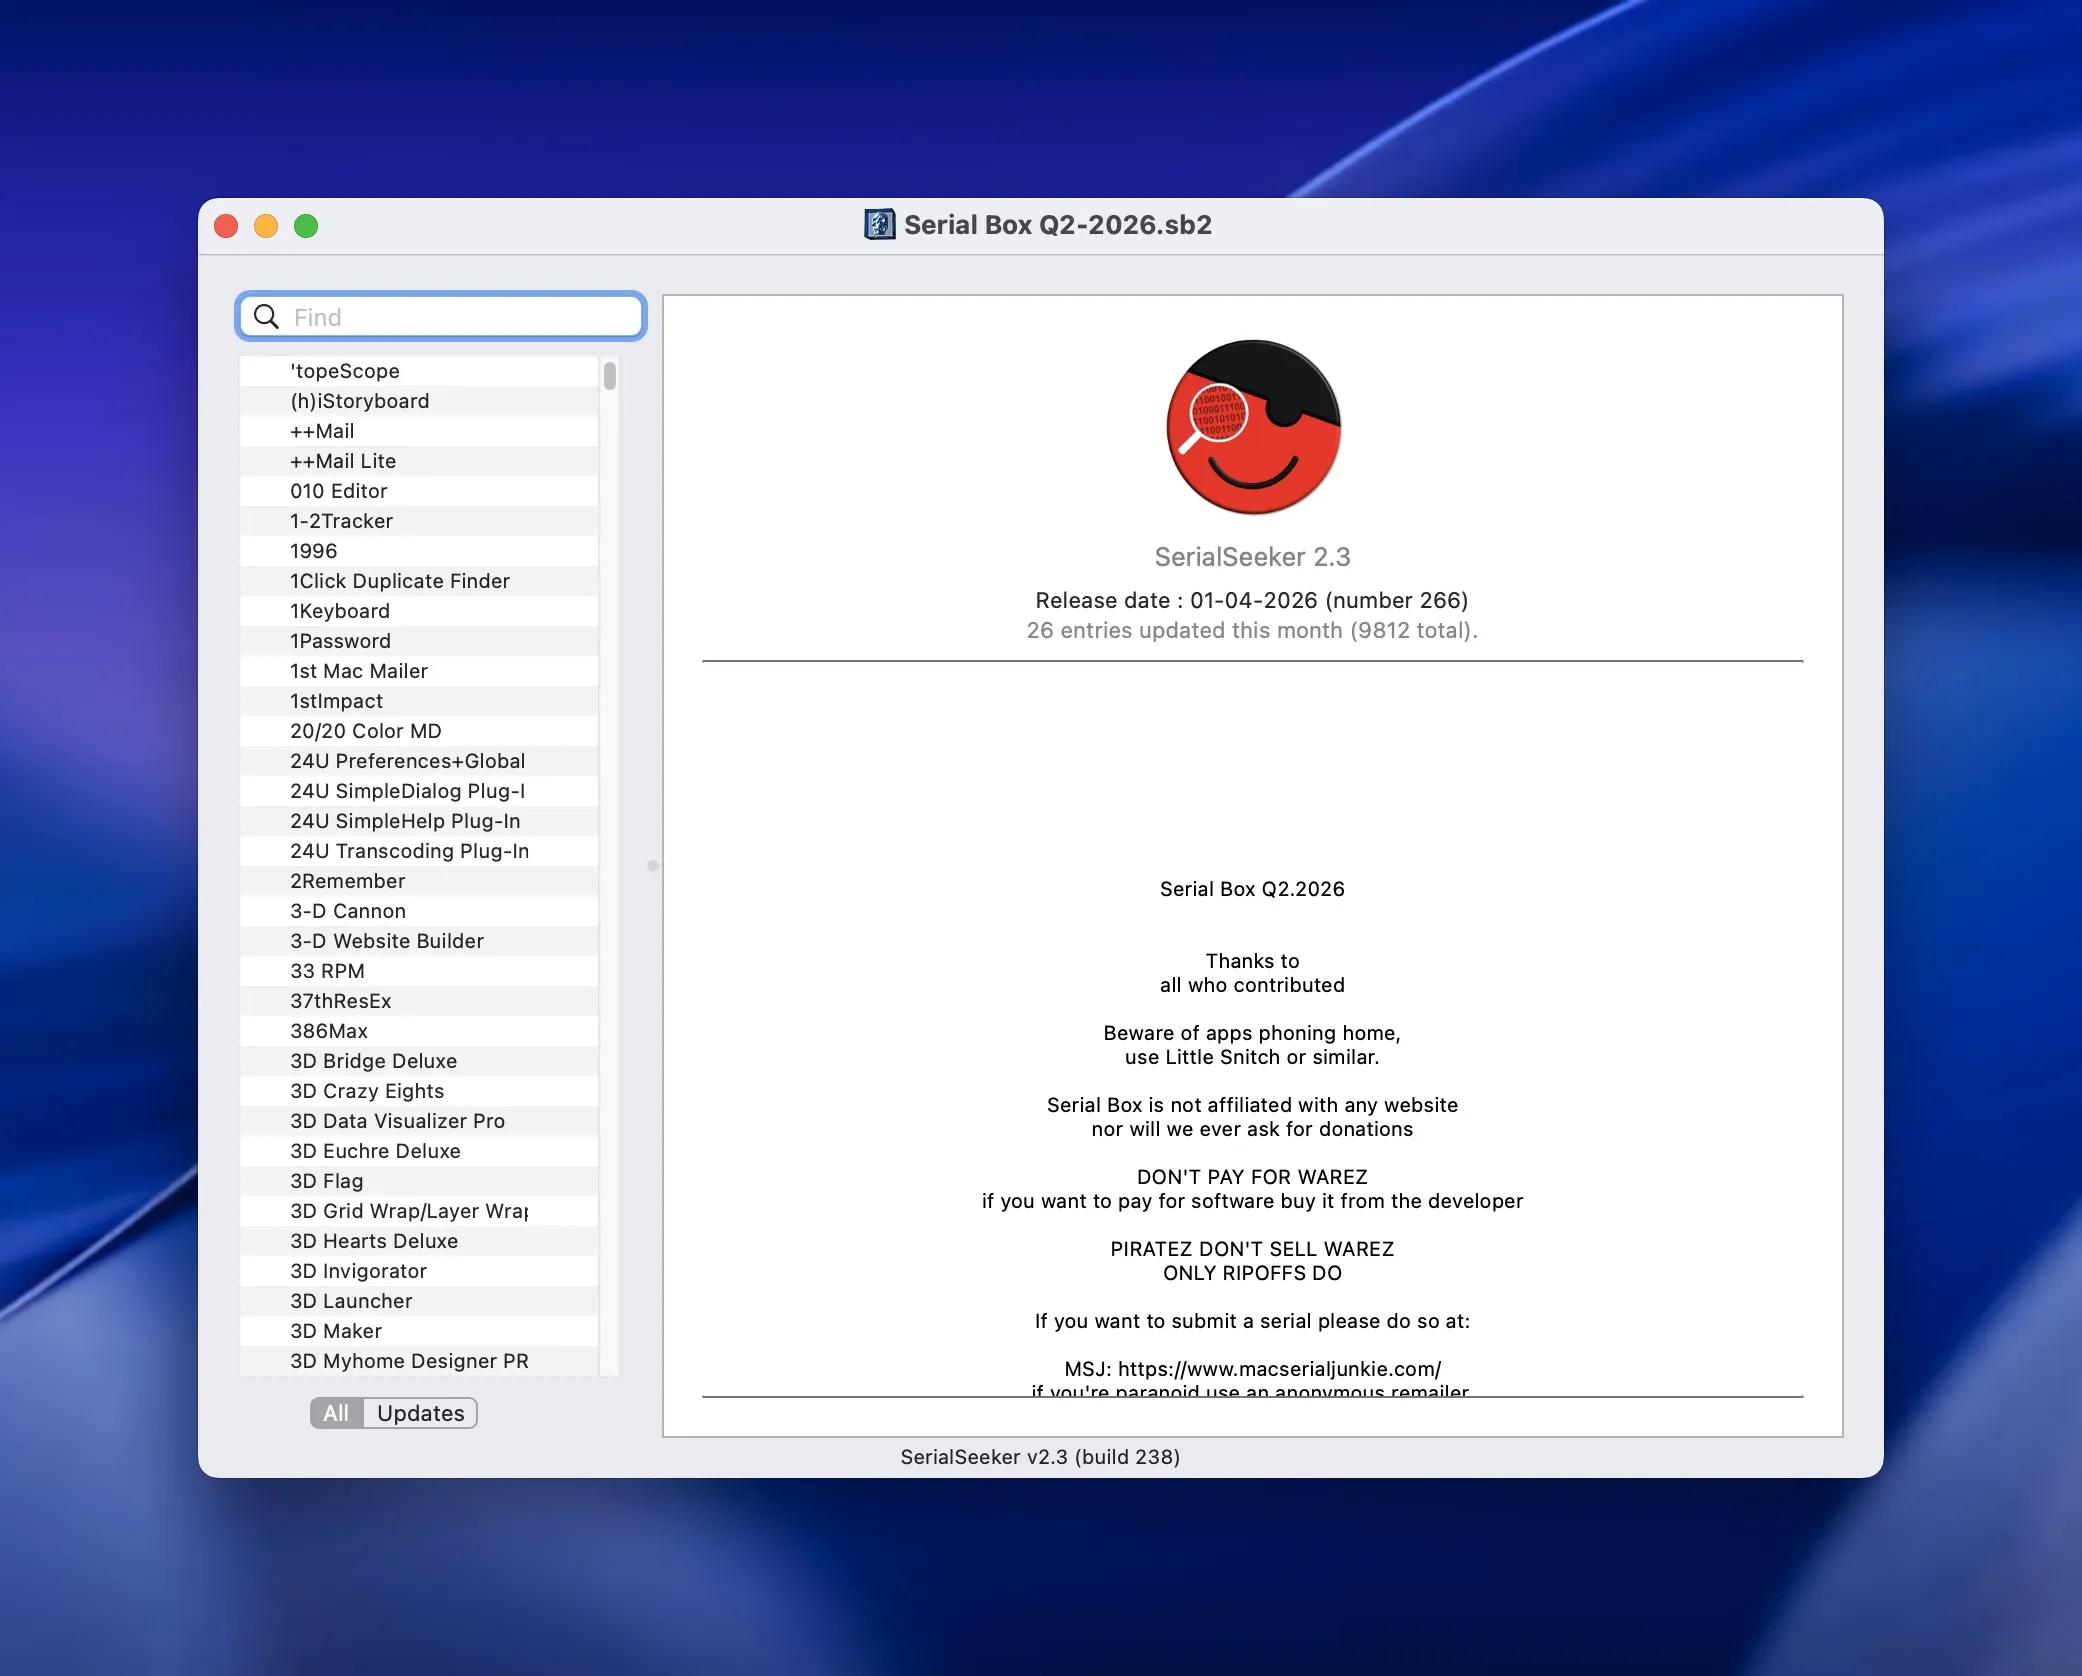Viewport: 2082px width, 1676px height.
Task: Select the ++Mail entry
Action: click(419, 431)
